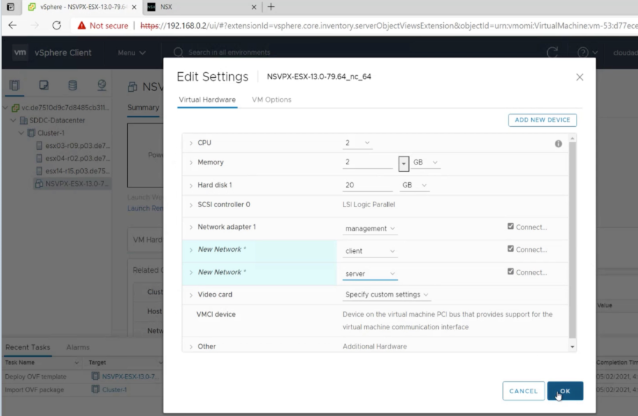
Task: Toggle Connect for client network
Action: [x=511, y=249]
